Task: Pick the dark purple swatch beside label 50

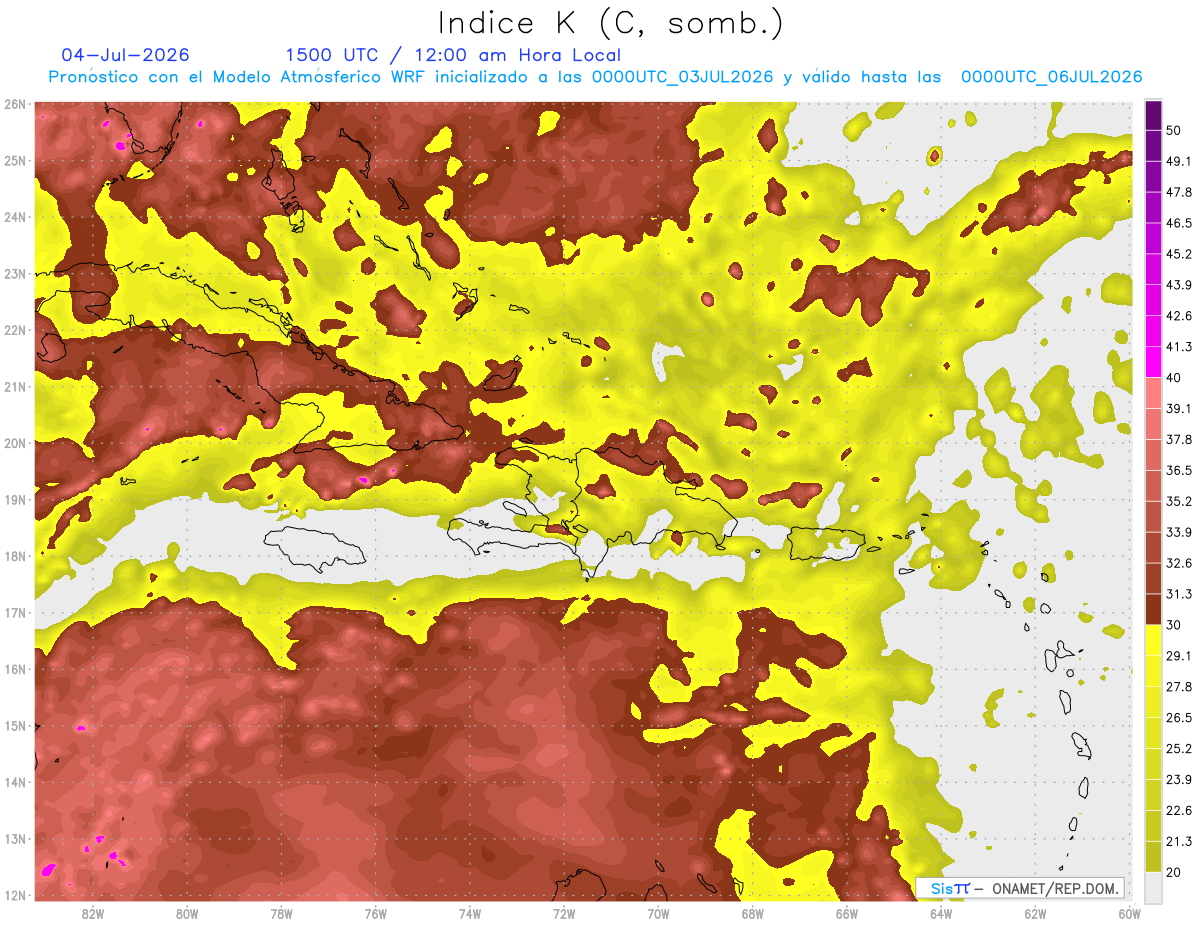Action: coord(1153,115)
